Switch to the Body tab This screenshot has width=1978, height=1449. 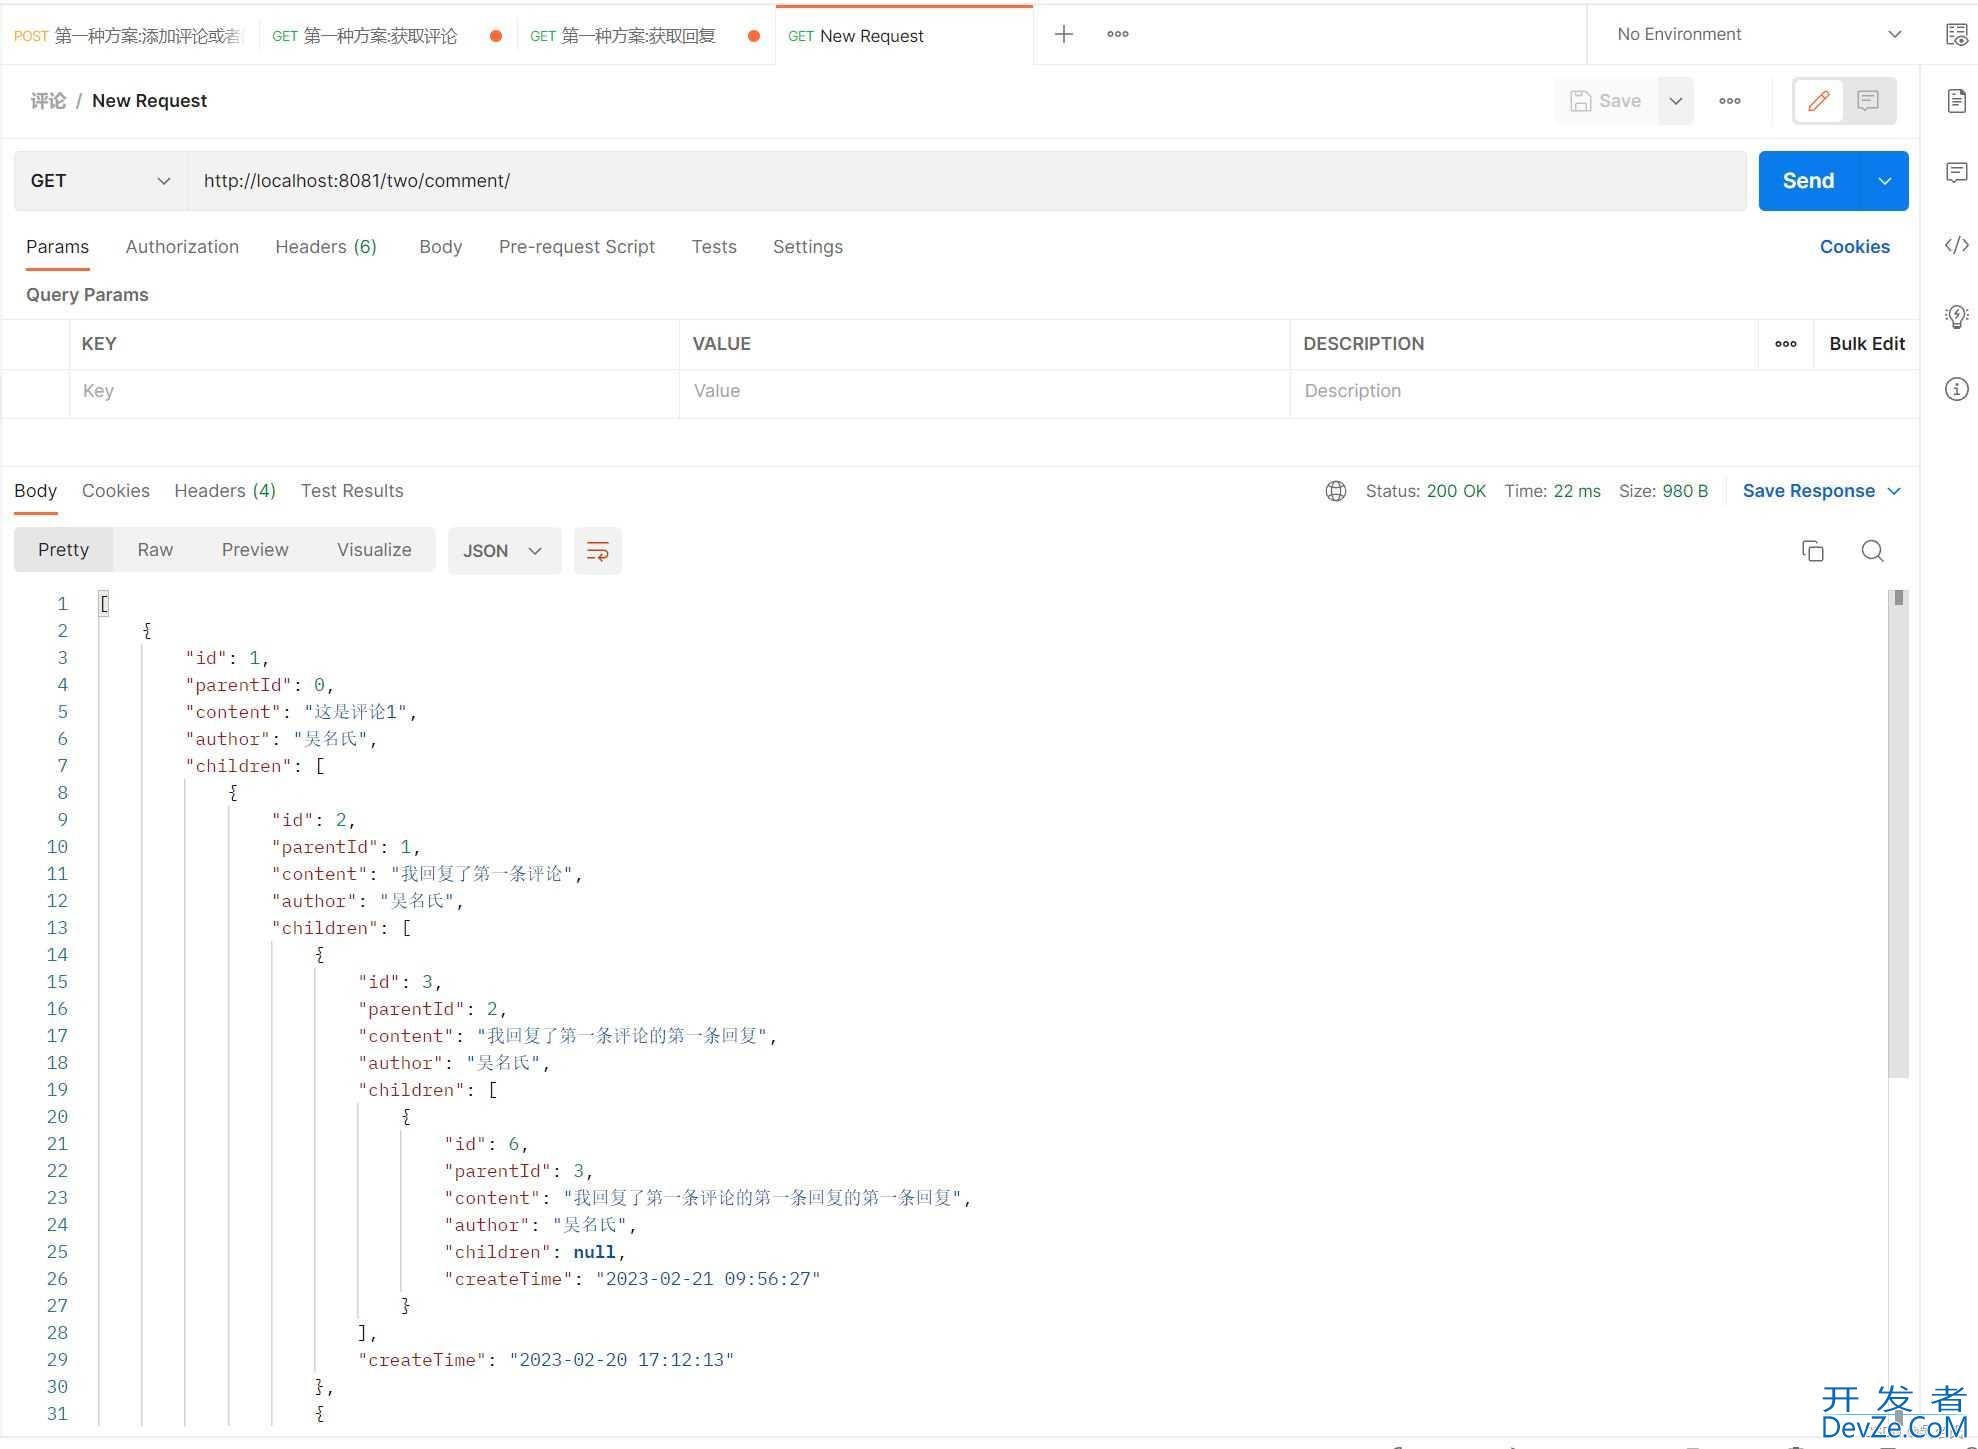441,246
